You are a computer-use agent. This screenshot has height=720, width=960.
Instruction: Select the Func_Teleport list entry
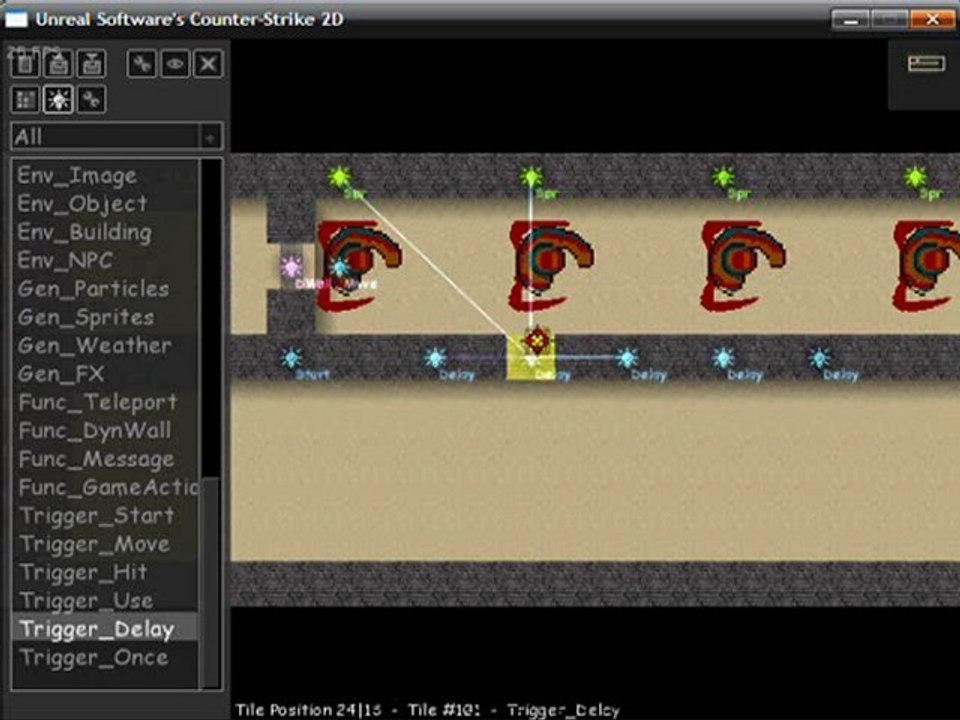105,402
